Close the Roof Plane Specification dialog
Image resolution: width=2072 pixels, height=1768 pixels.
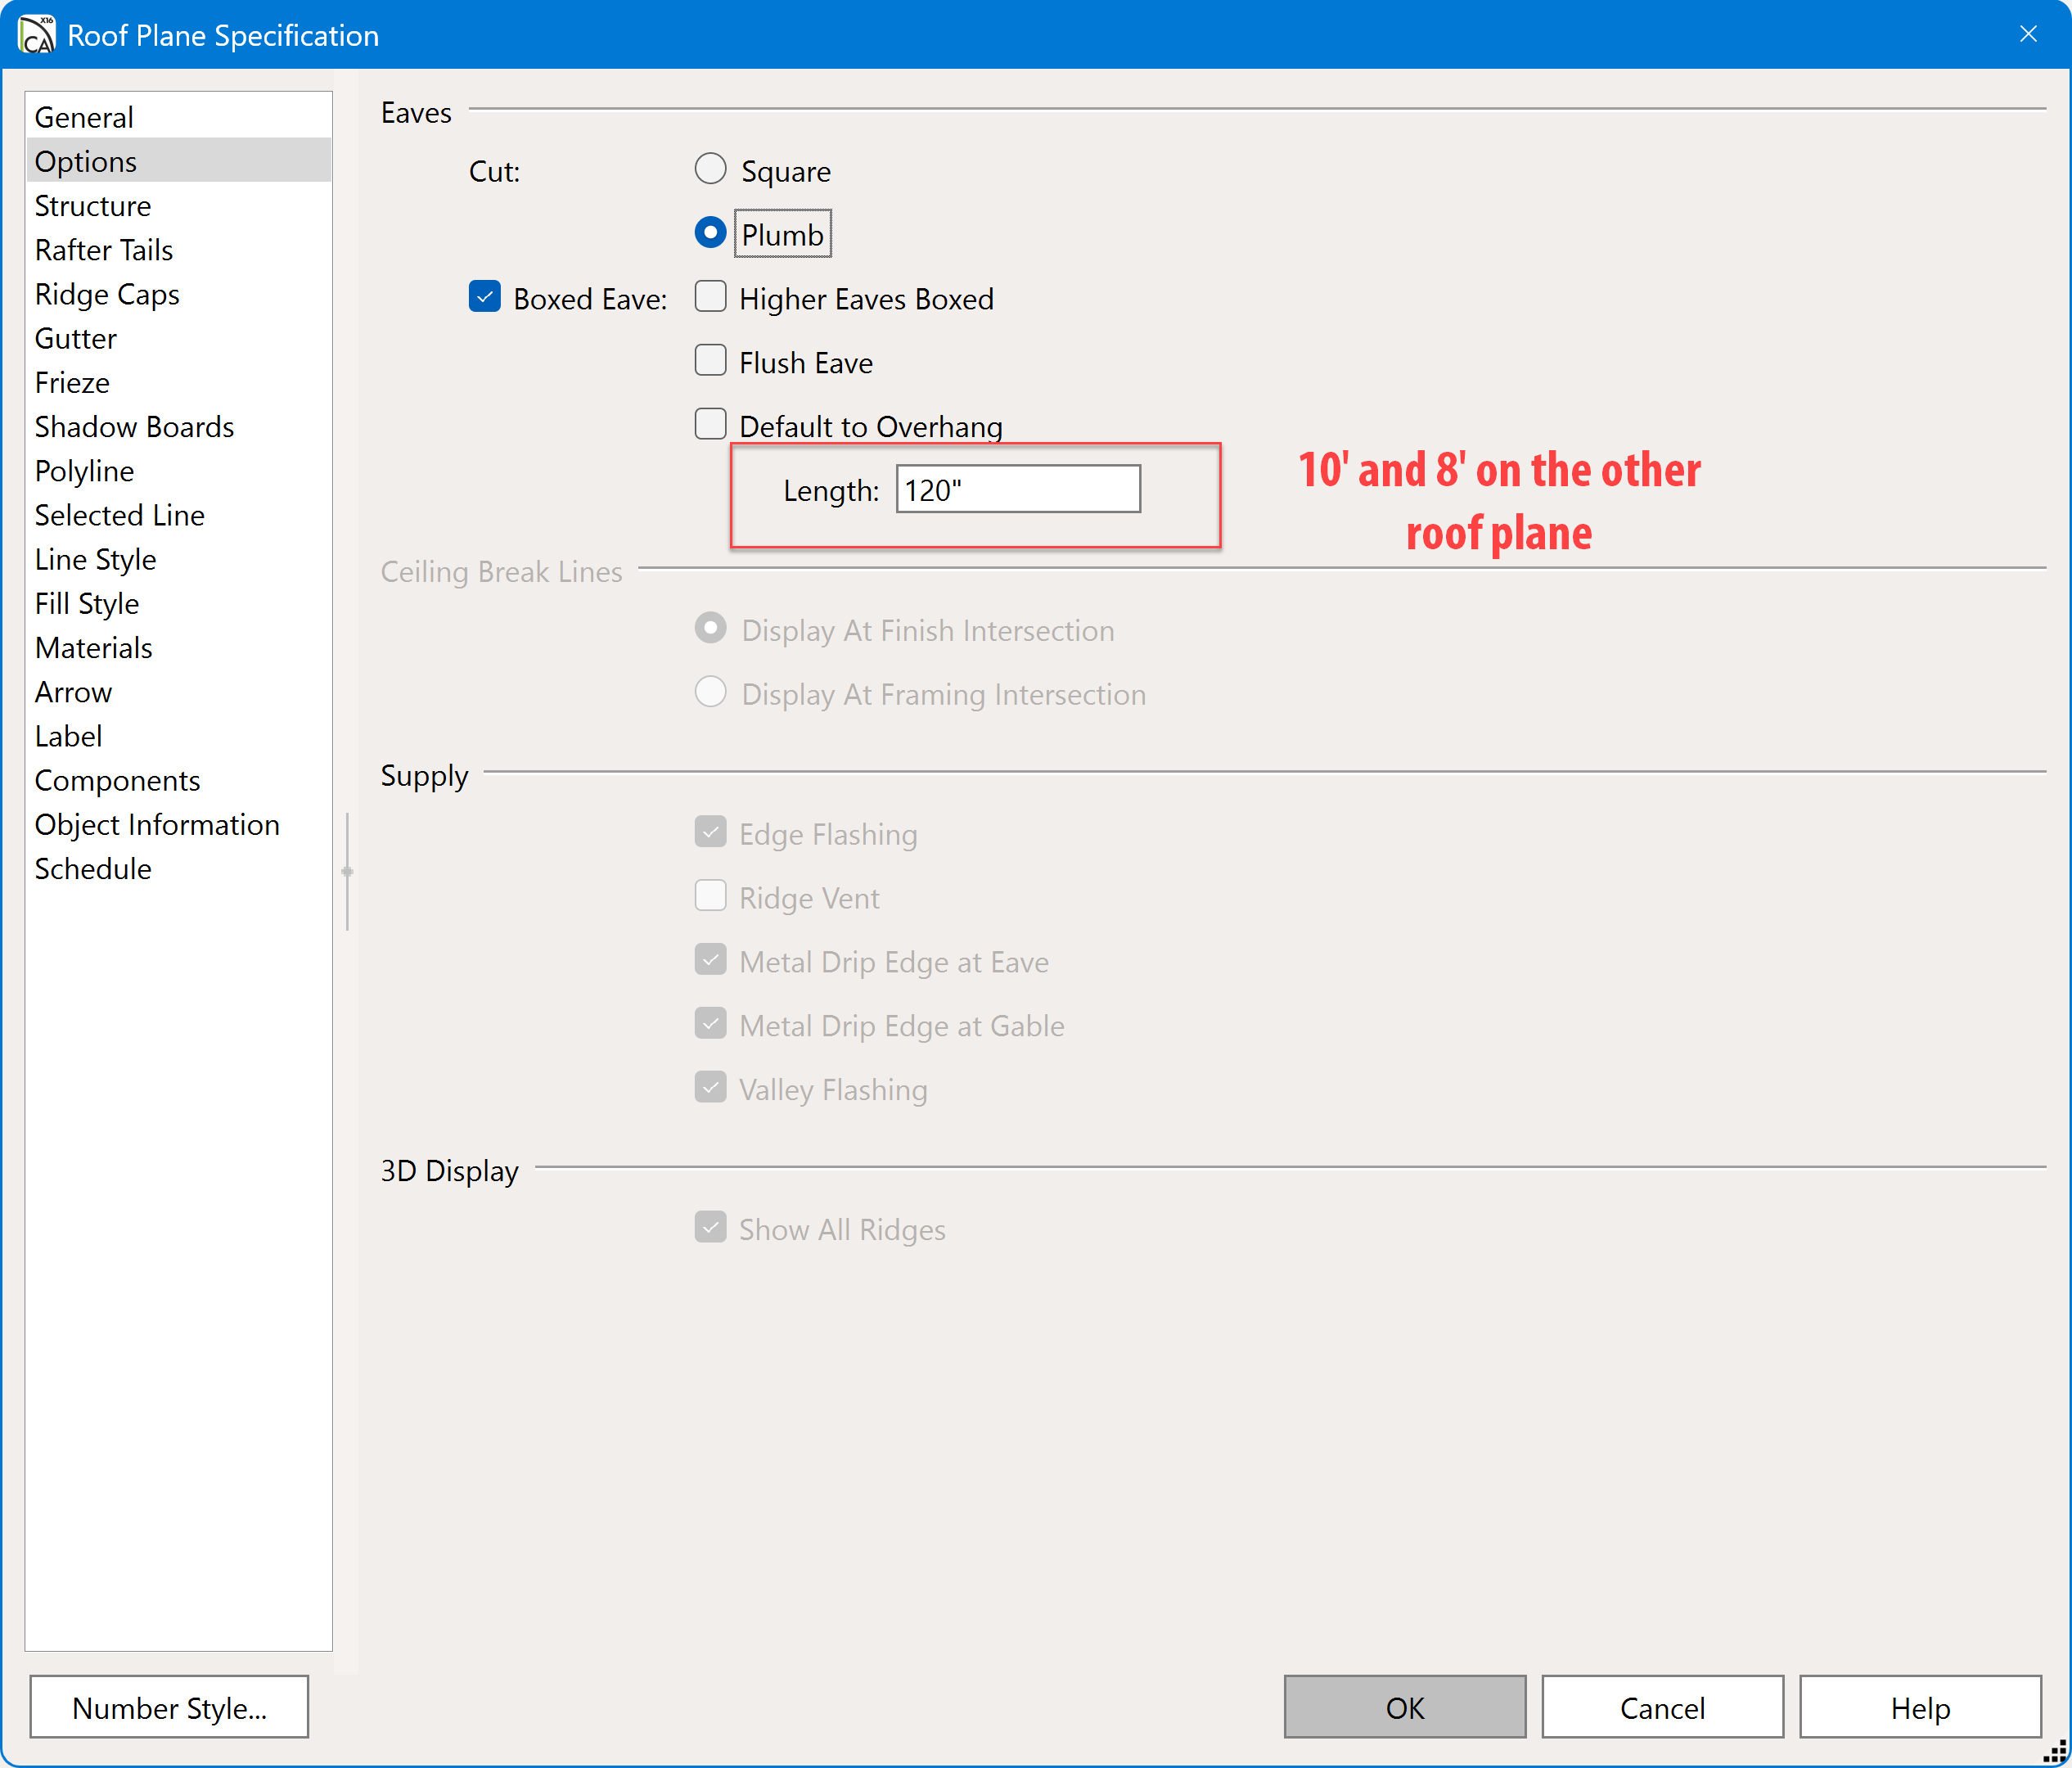click(2028, 35)
